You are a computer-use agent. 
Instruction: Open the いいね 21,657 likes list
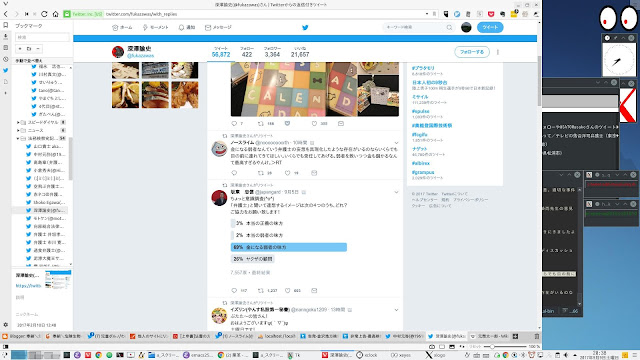pyautogui.click(x=300, y=52)
